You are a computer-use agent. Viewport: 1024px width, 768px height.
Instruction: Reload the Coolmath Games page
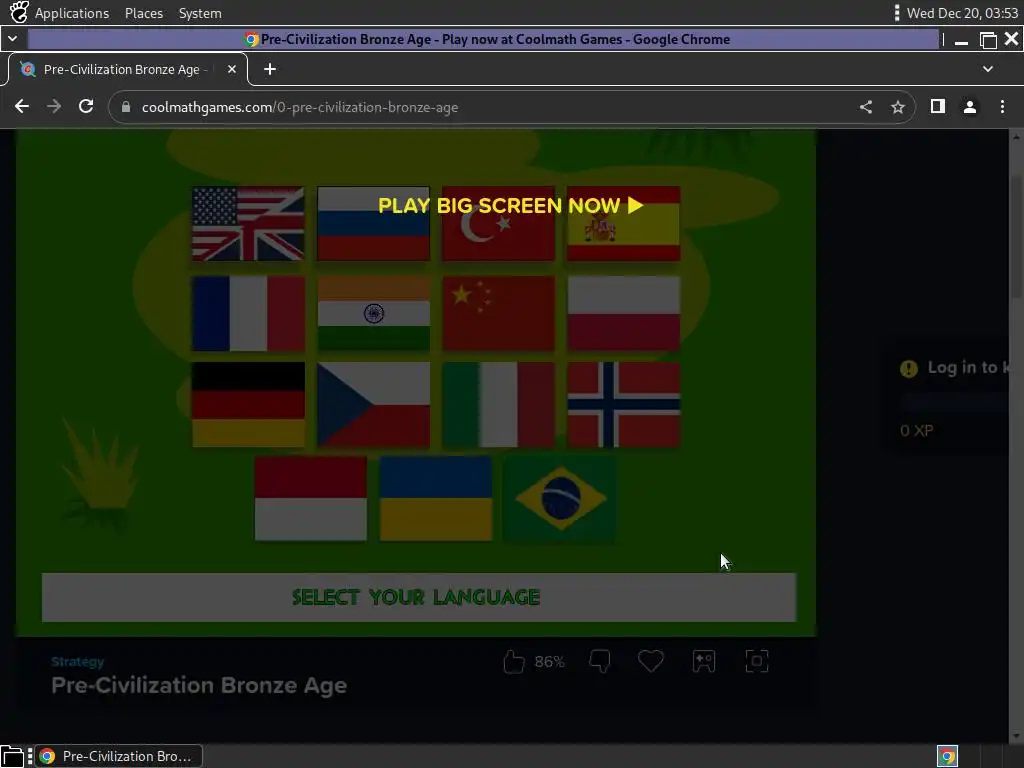[x=86, y=106]
